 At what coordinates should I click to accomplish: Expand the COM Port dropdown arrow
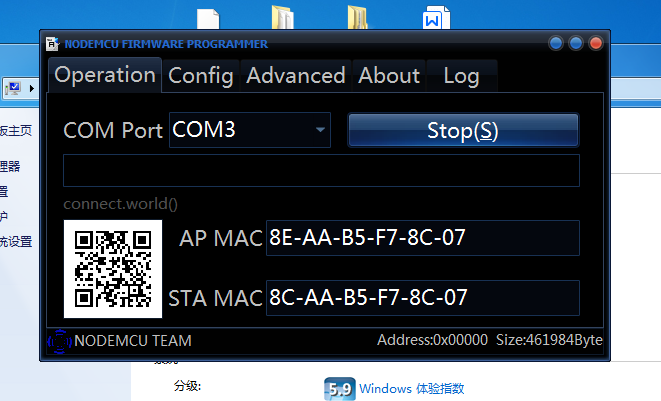320,130
